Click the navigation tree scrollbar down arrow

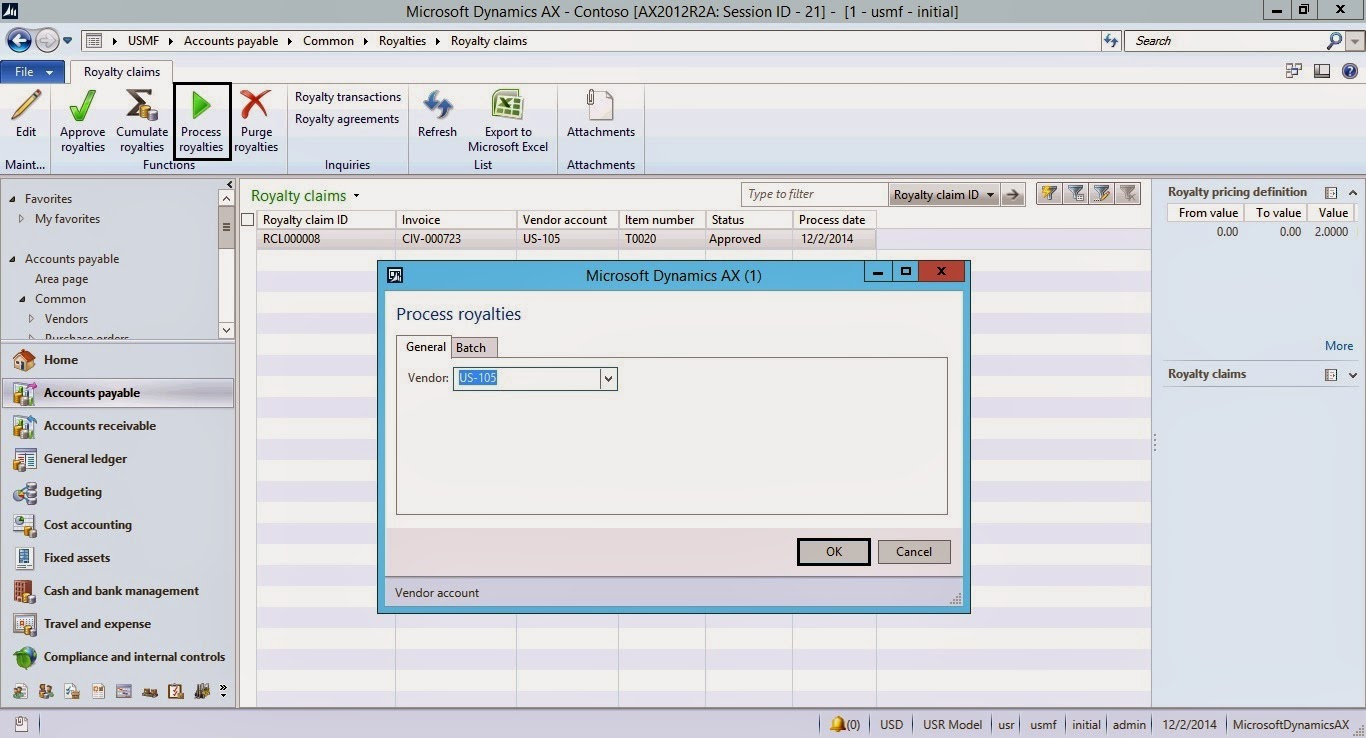pos(226,330)
